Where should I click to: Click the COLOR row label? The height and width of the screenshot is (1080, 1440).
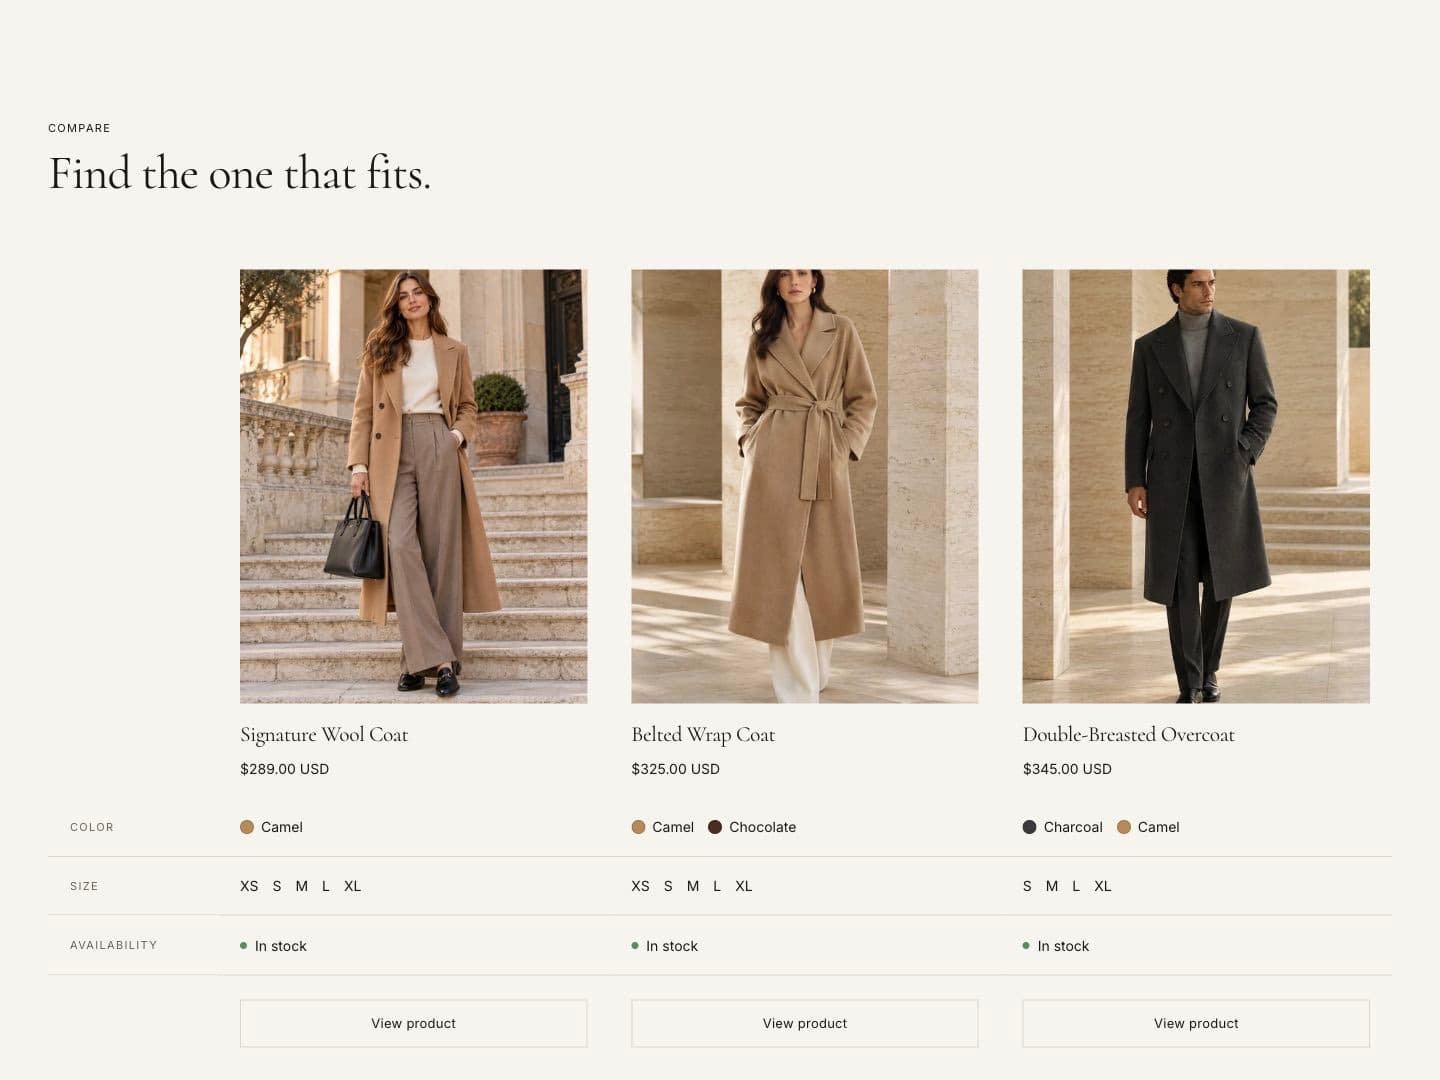click(x=92, y=827)
